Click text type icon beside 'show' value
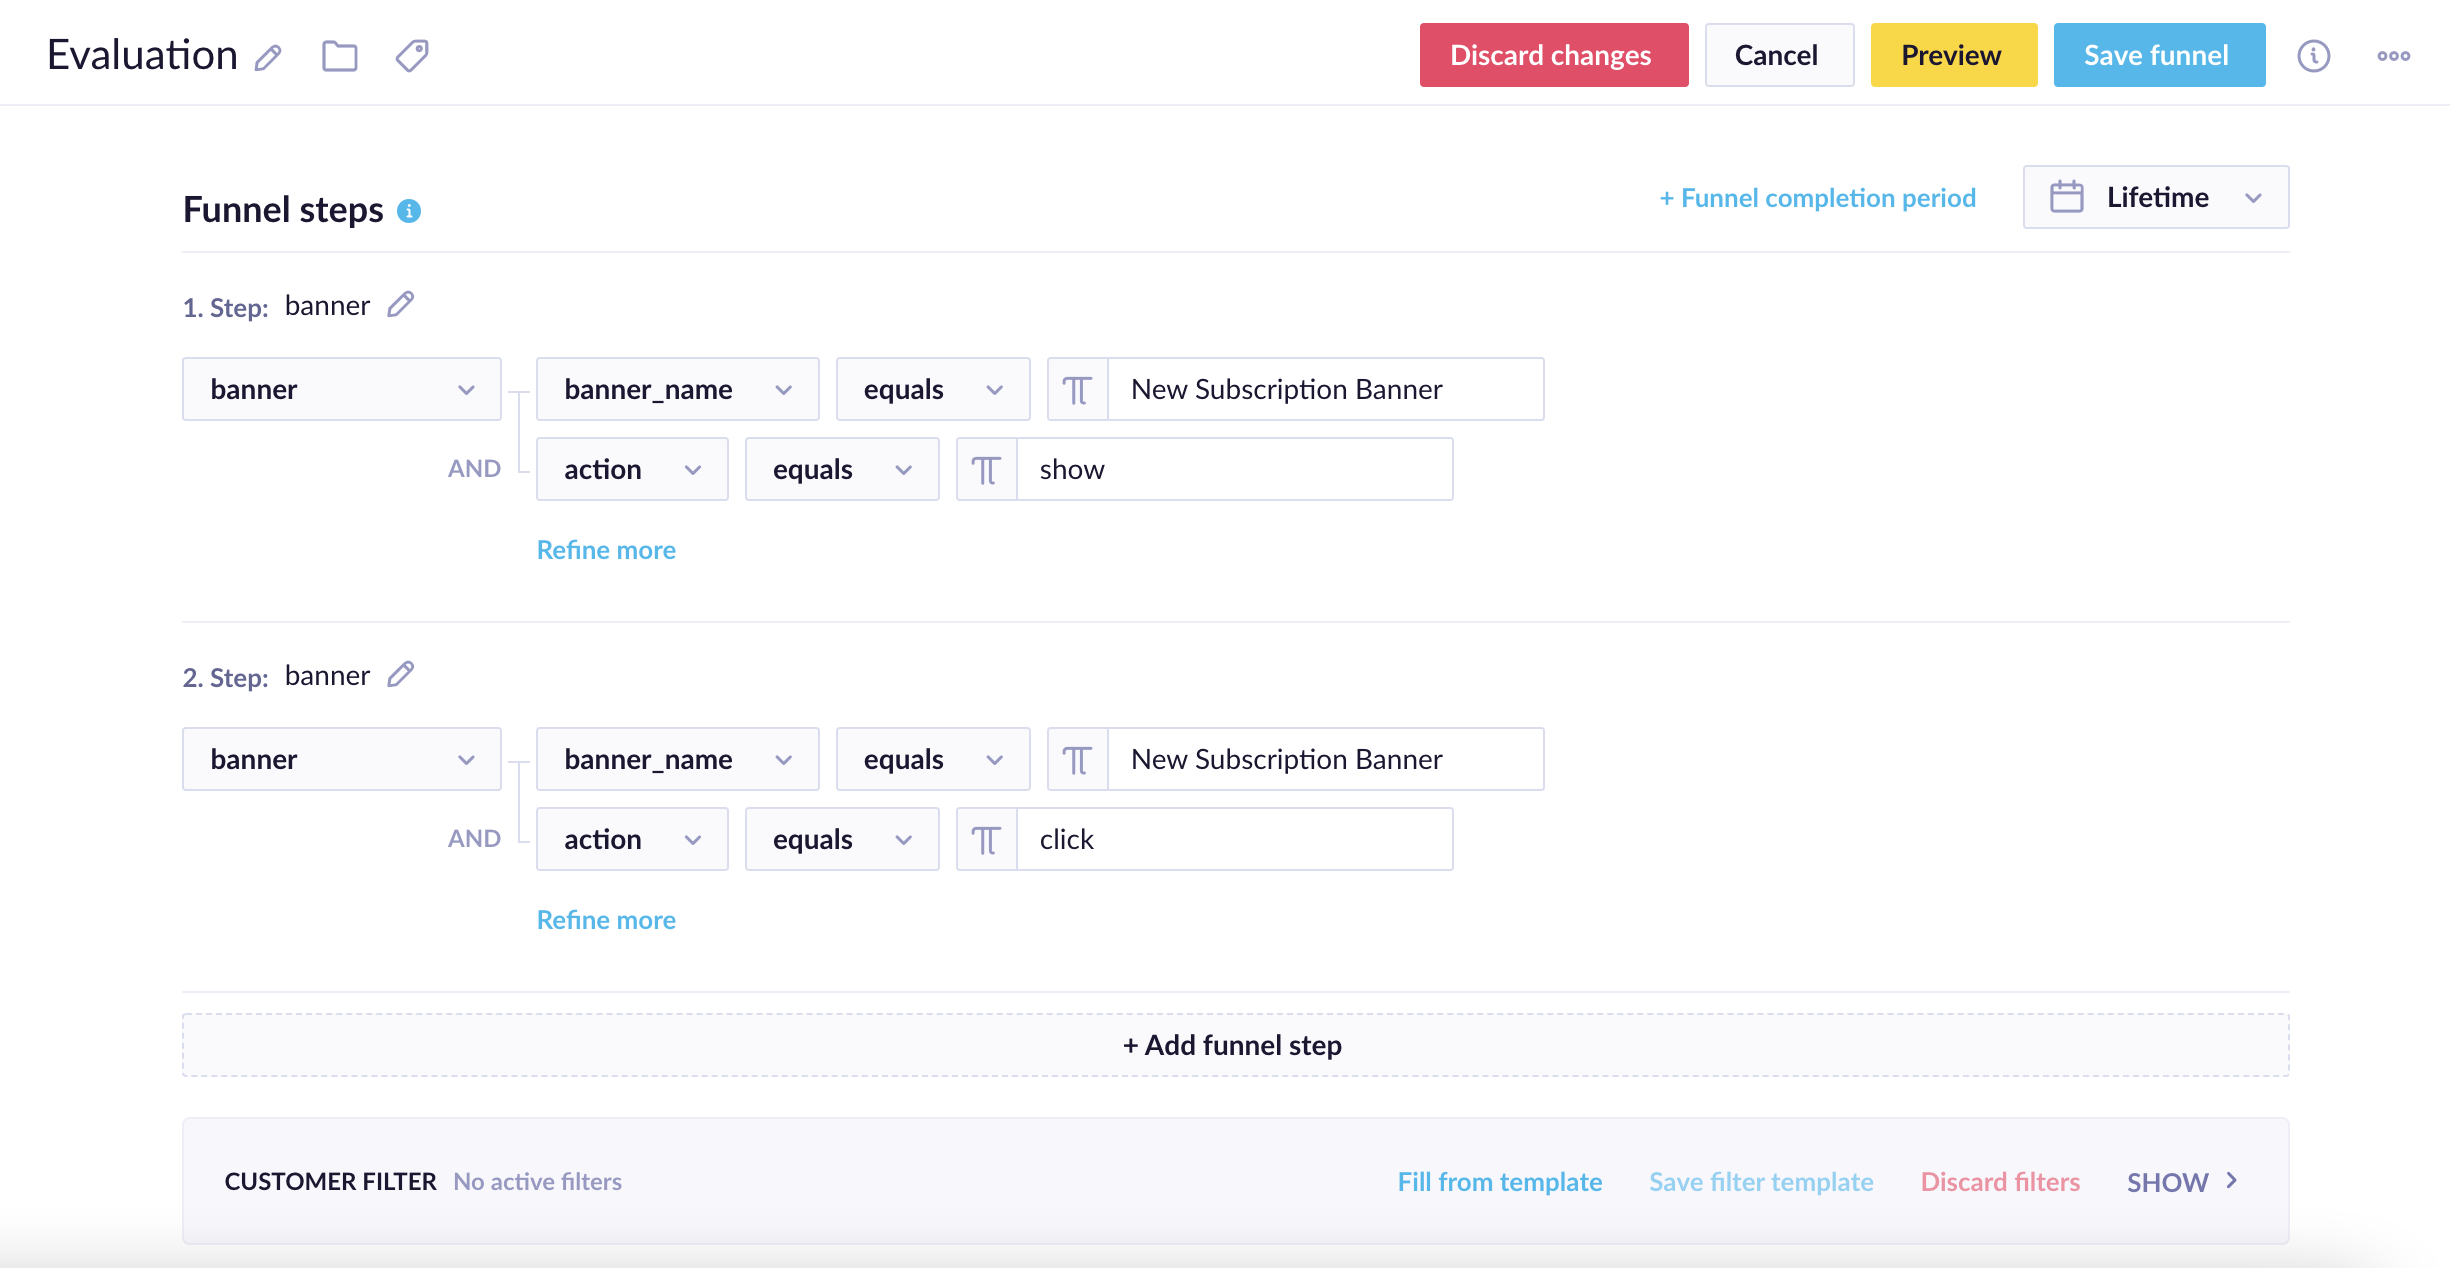Image resolution: width=2450 pixels, height=1268 pixels. click(986, 470)
